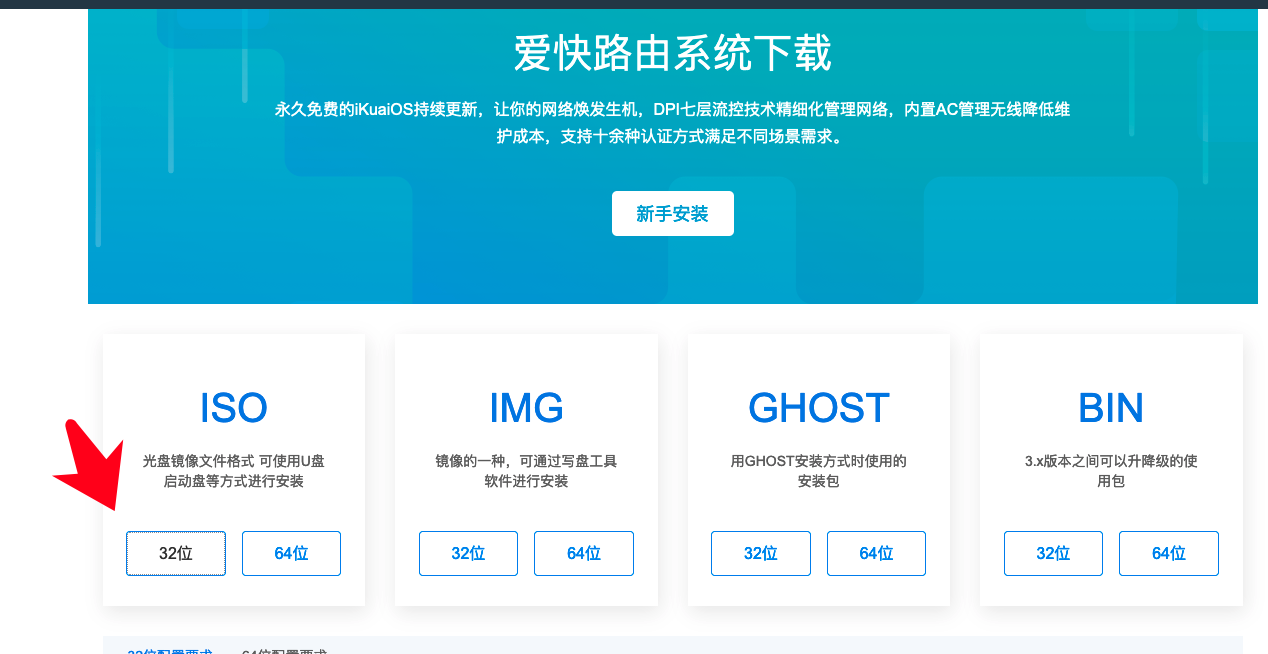Screen dimensions: 1268x654
Task: Click the ISO card heading
Action: coord(234,408)
